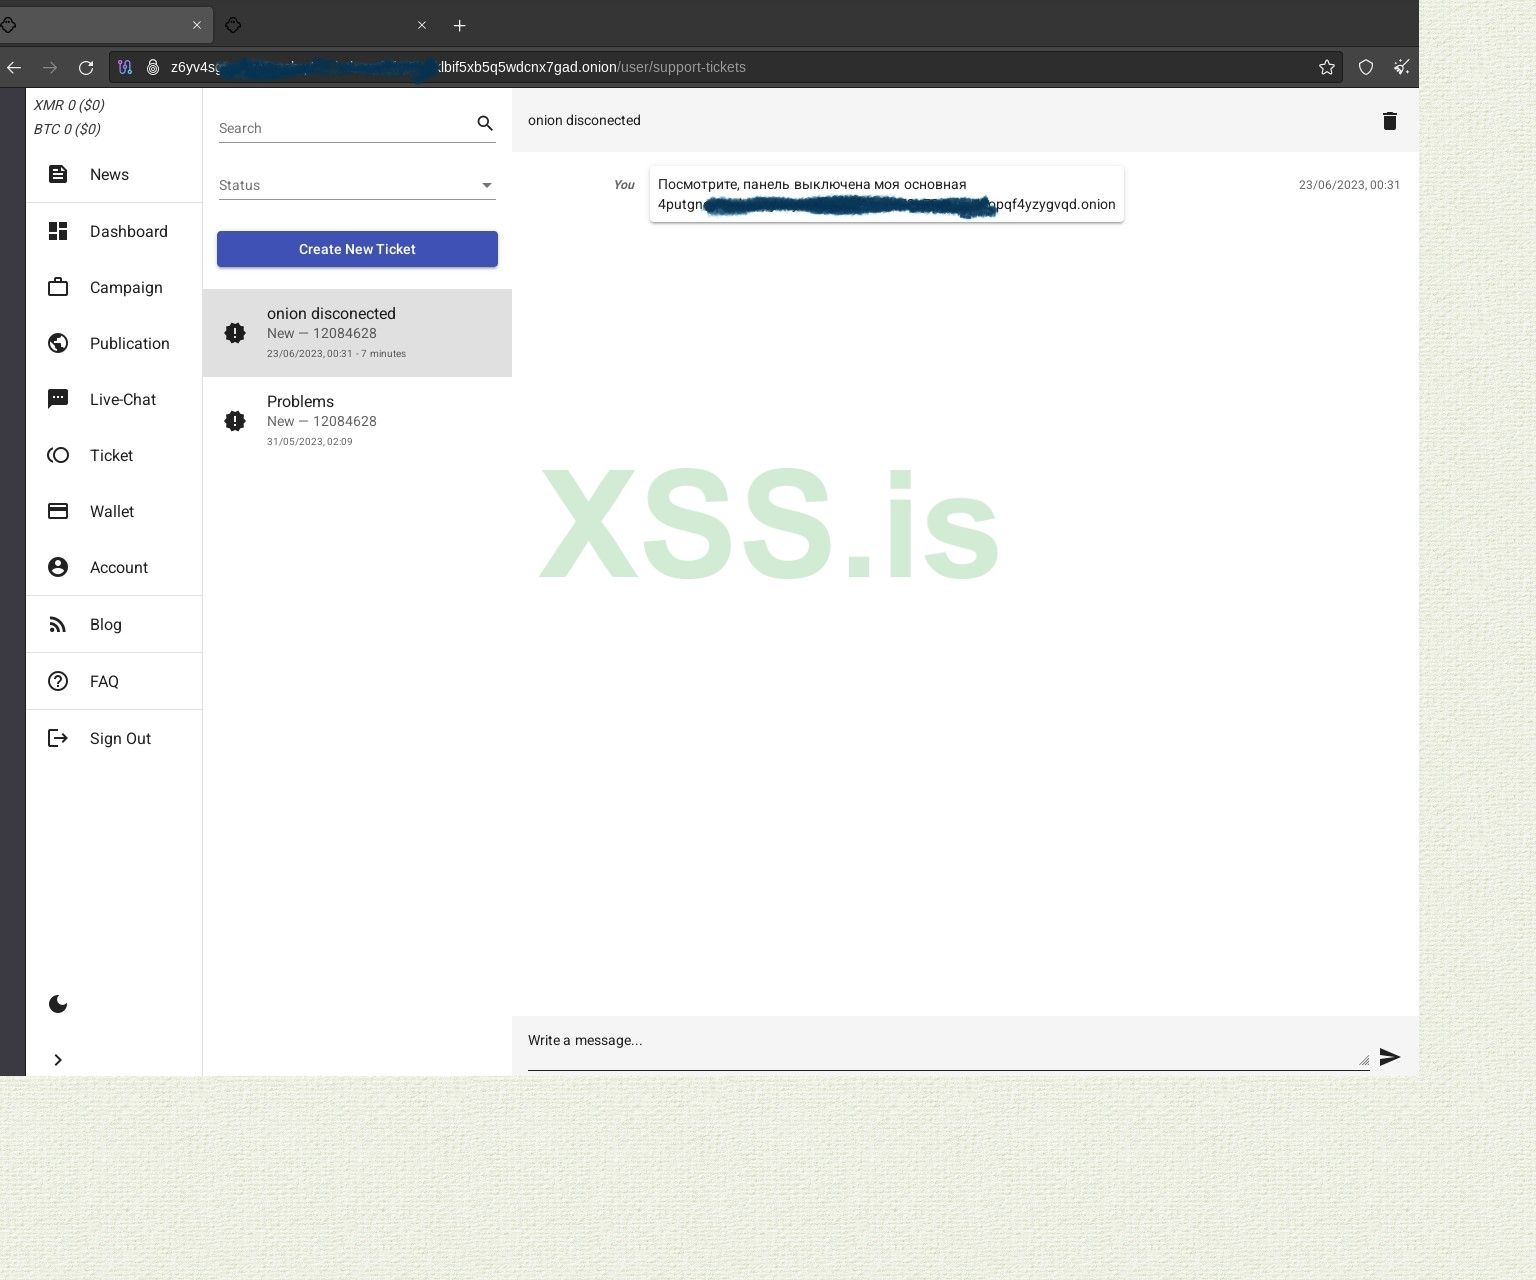This screenshot has height=1280, width=1536.
Task: Open the Wallet page
Action: pos(114,511)
